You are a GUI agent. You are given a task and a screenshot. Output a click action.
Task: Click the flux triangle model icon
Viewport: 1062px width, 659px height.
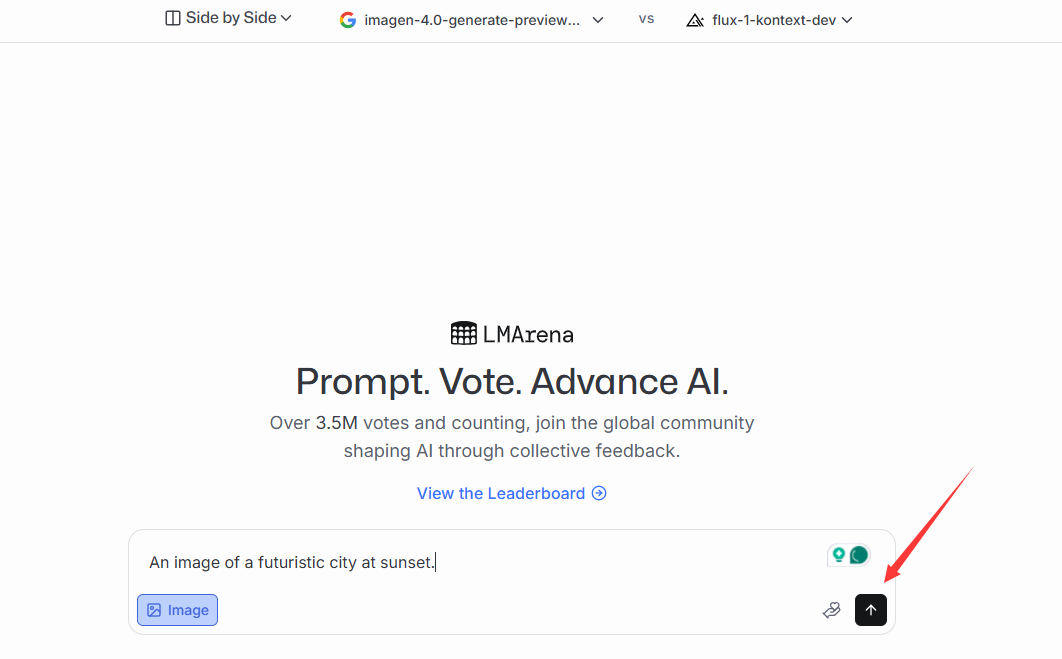click(695, 20)
